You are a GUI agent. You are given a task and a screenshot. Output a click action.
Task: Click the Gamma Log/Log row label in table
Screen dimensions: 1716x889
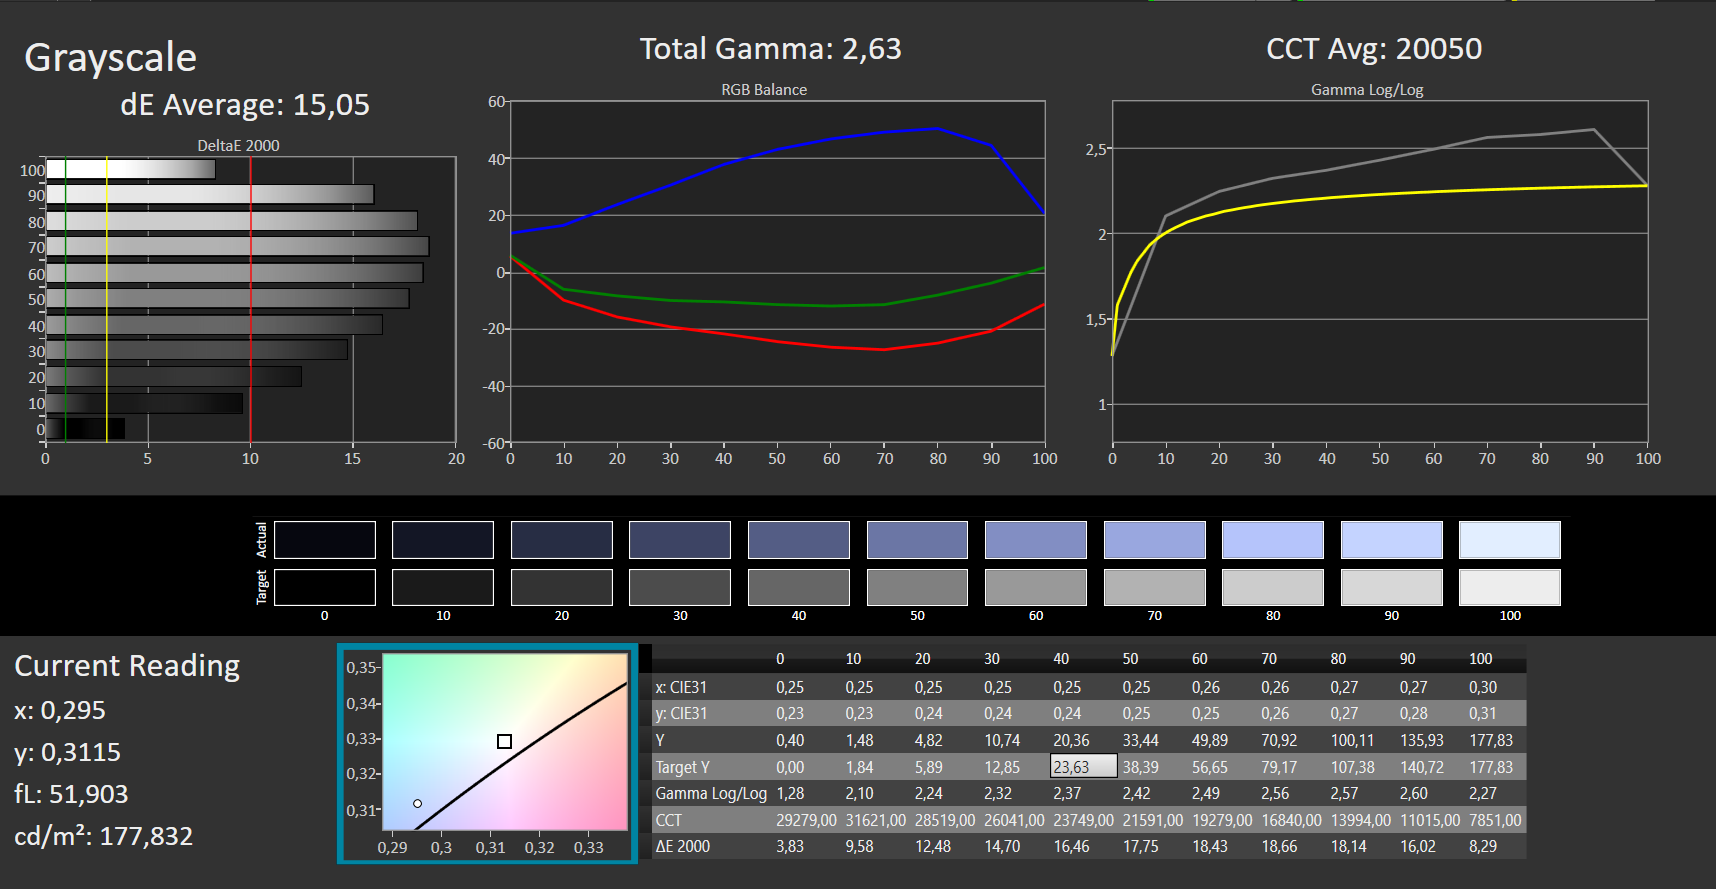[711, 793]
